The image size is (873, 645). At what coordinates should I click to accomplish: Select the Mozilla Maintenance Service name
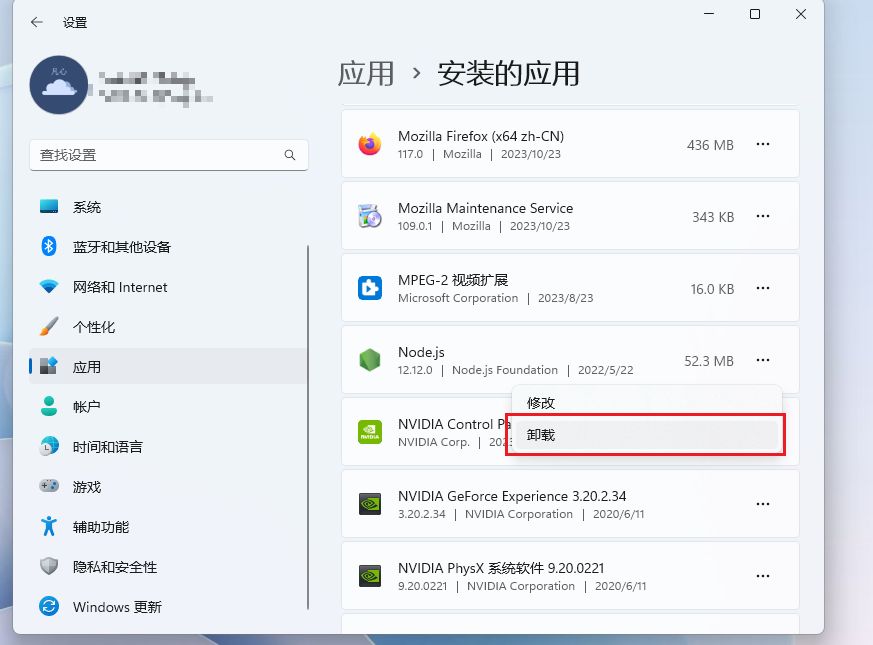point(485,208)
